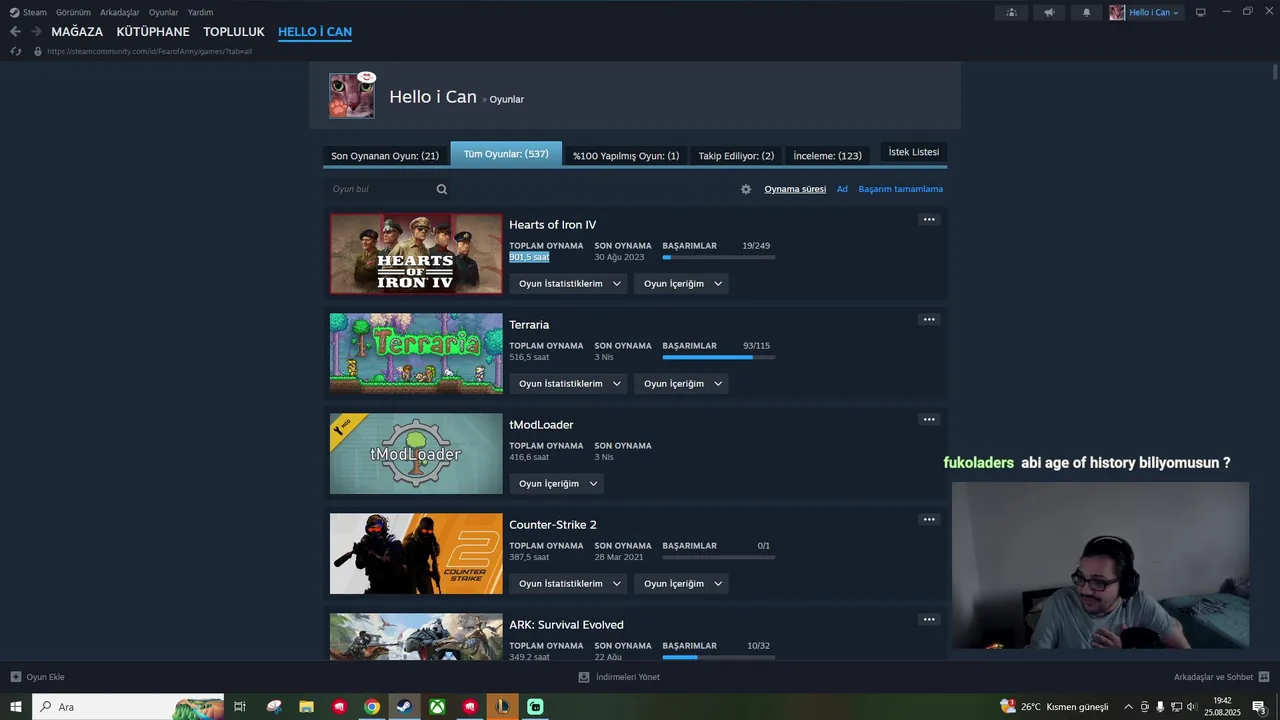Open the three-dot menu for Terraria

click(x=929, y=319)
